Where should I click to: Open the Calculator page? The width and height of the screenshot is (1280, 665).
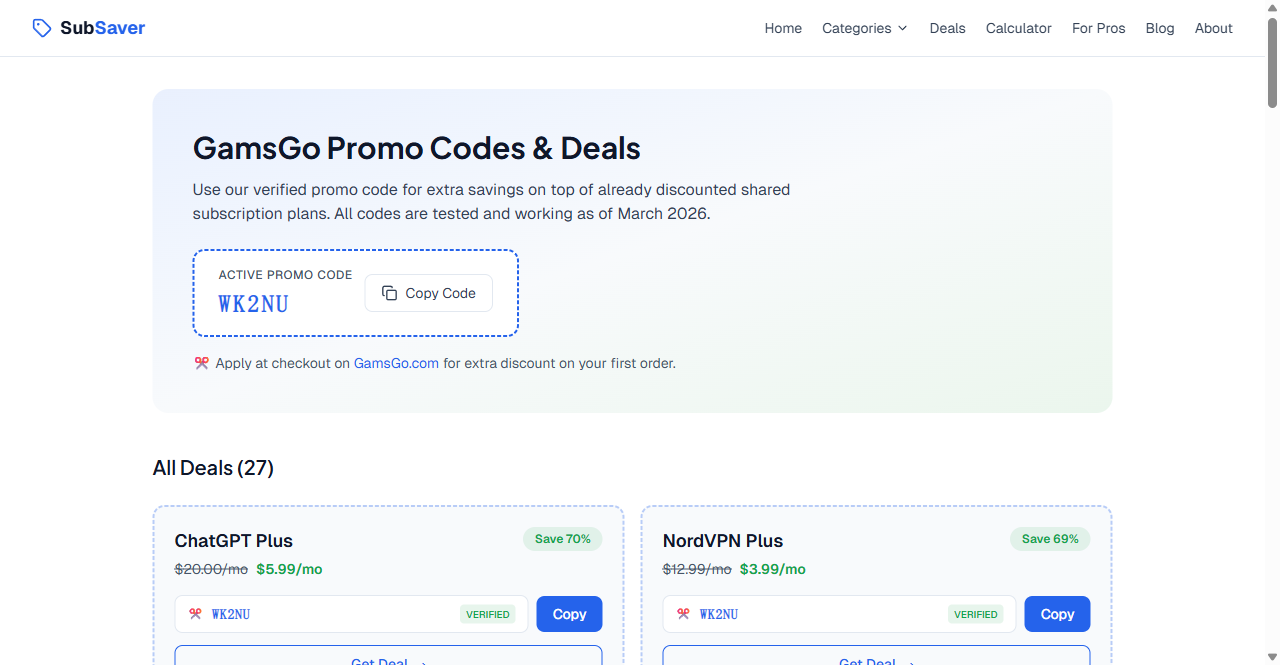pyautogui.click(x=1018, y=28)
